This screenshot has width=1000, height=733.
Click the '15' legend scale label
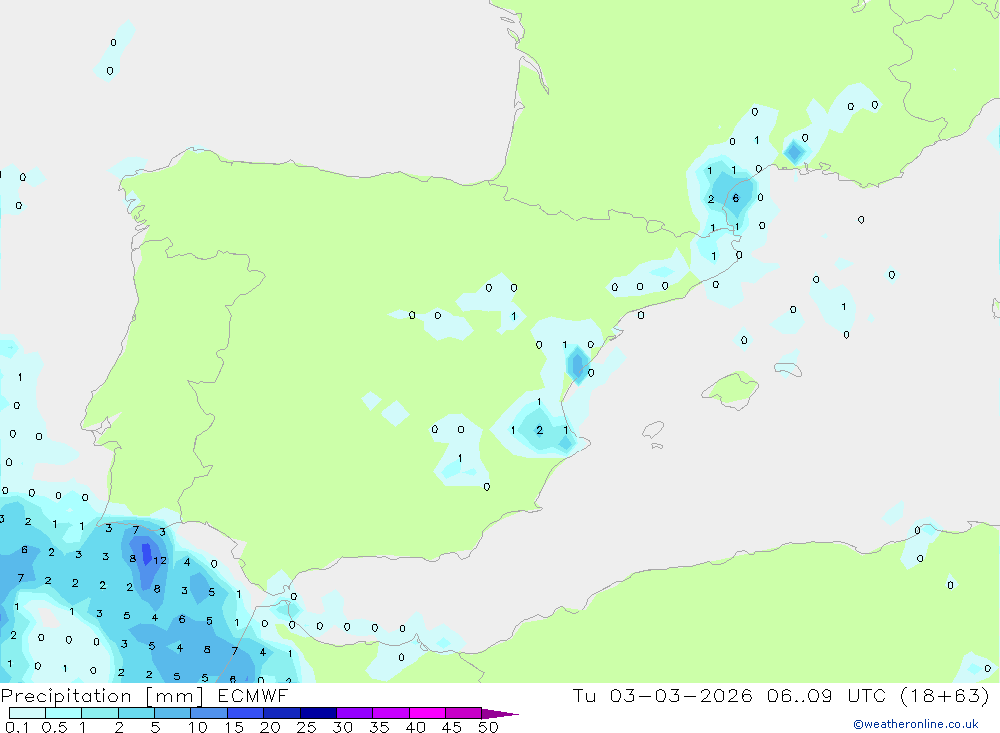pos(234,727)
